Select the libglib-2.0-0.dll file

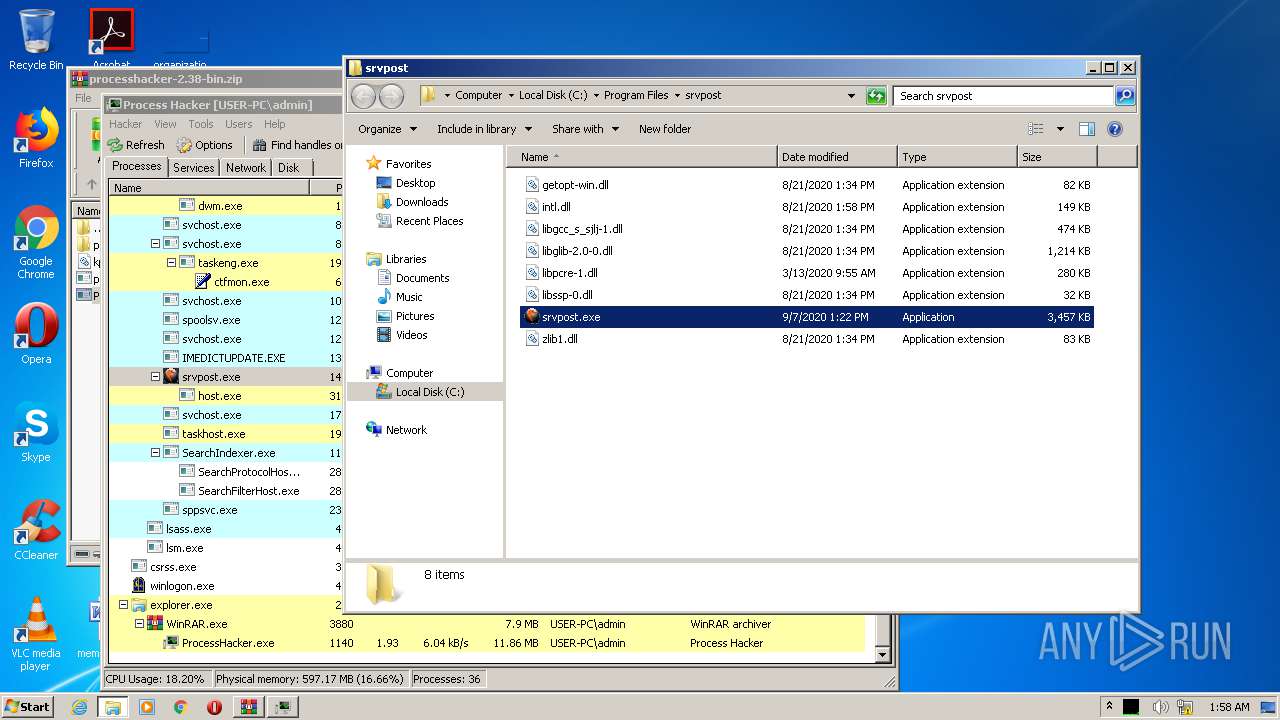[577, 251]
